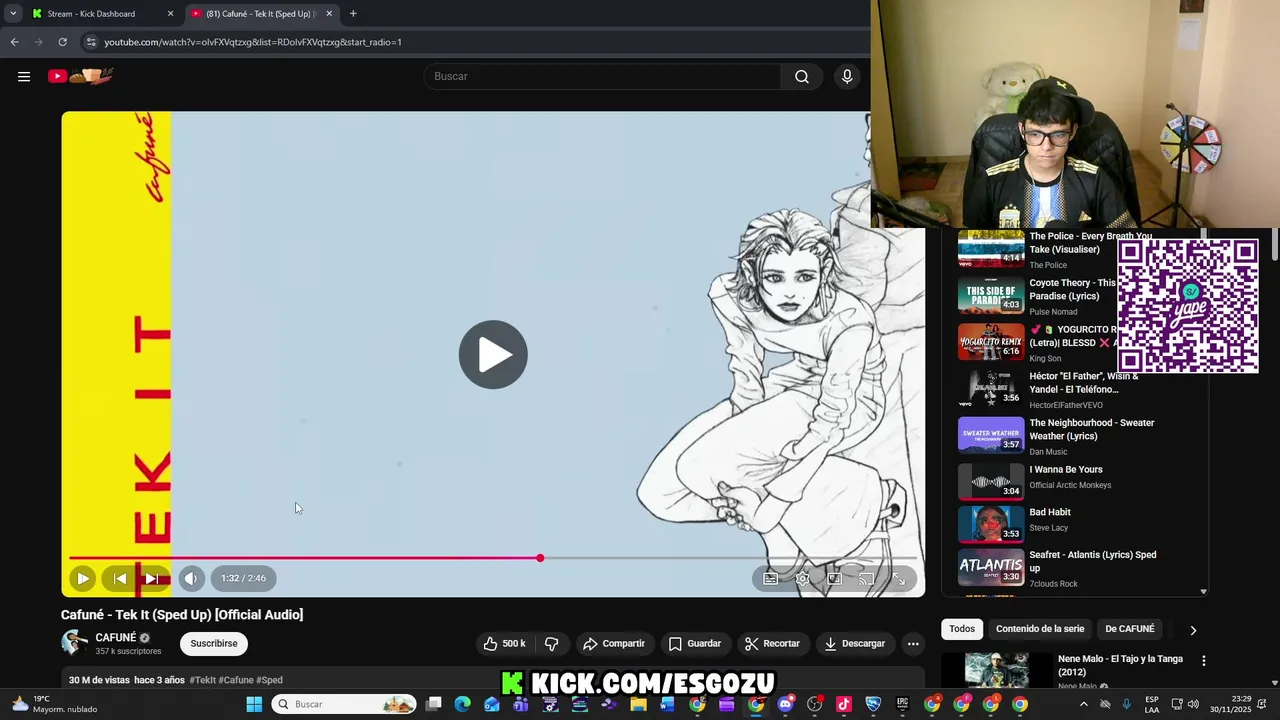The image size is (1280, 720).
Task: Click unplayed part of video progress bar
Action: coord(730,558)
